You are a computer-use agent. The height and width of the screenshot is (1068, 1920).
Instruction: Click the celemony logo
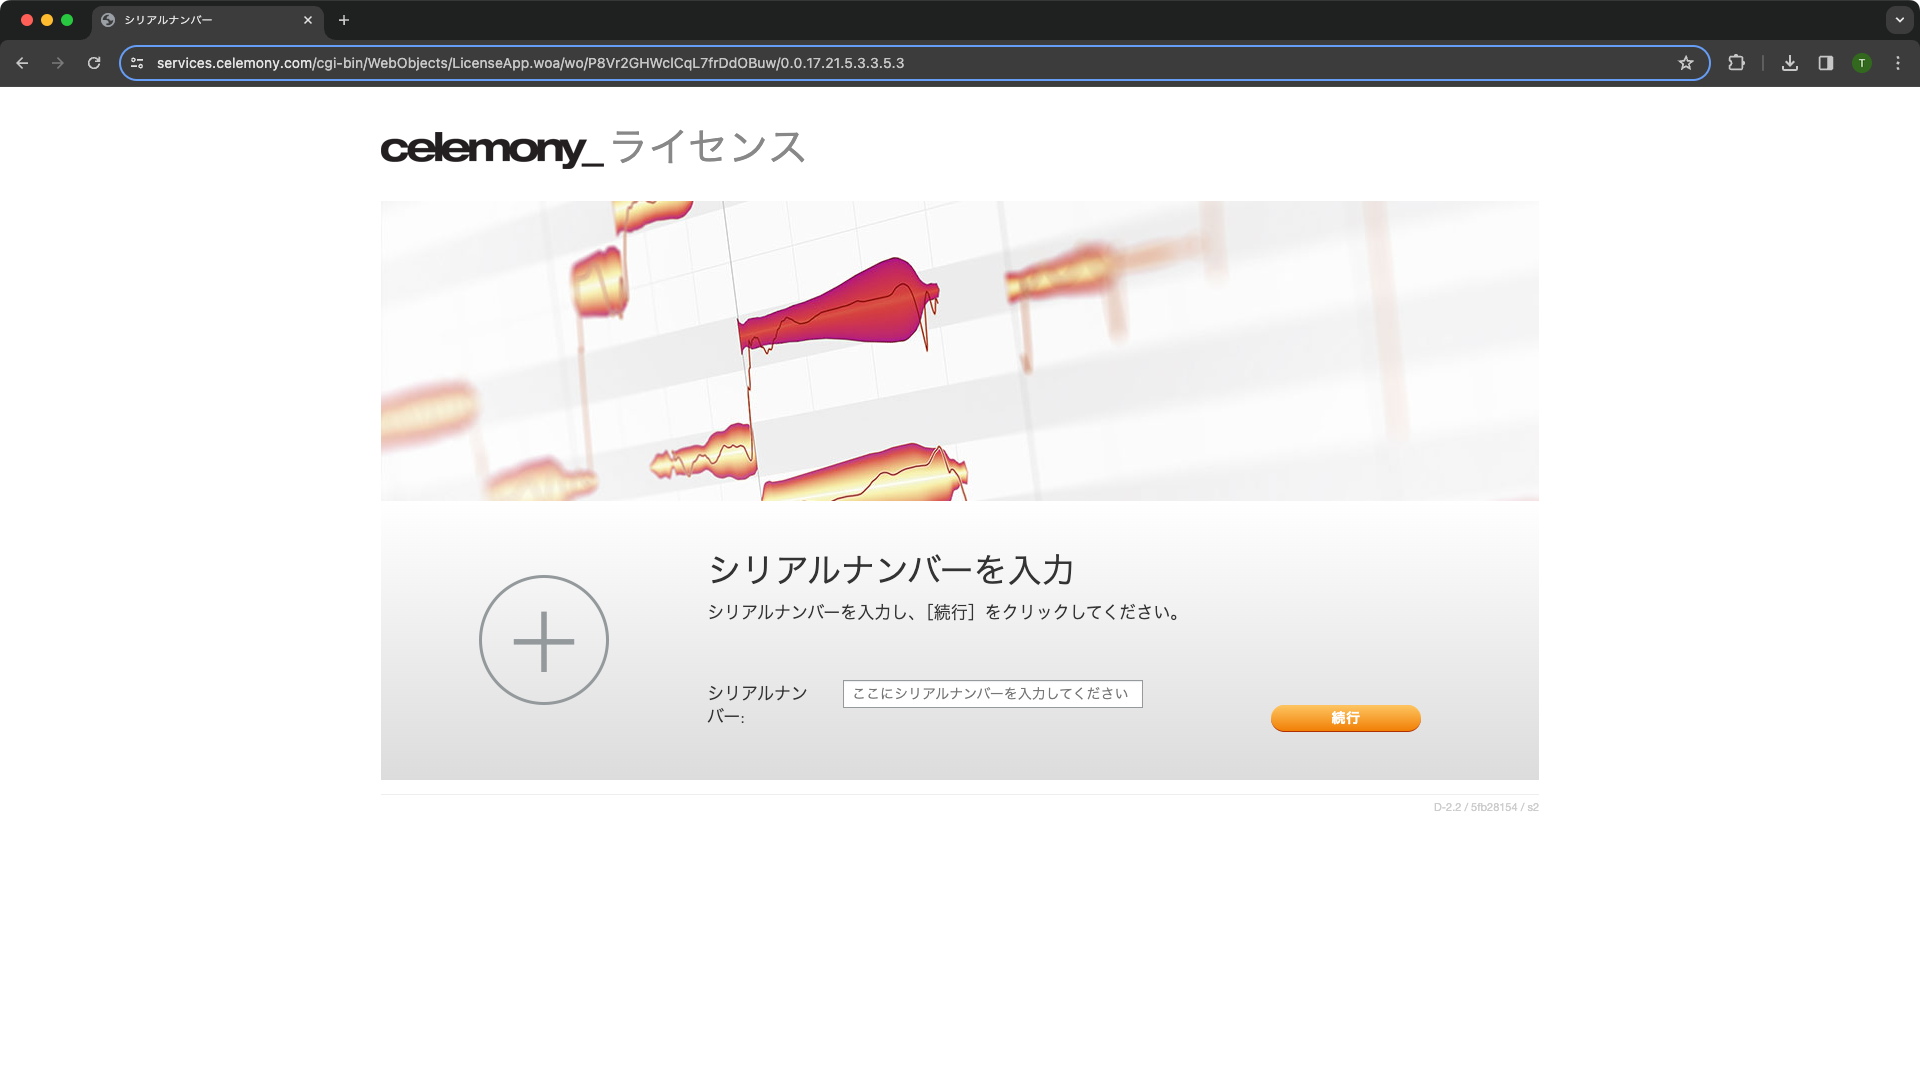click(491, 148)
